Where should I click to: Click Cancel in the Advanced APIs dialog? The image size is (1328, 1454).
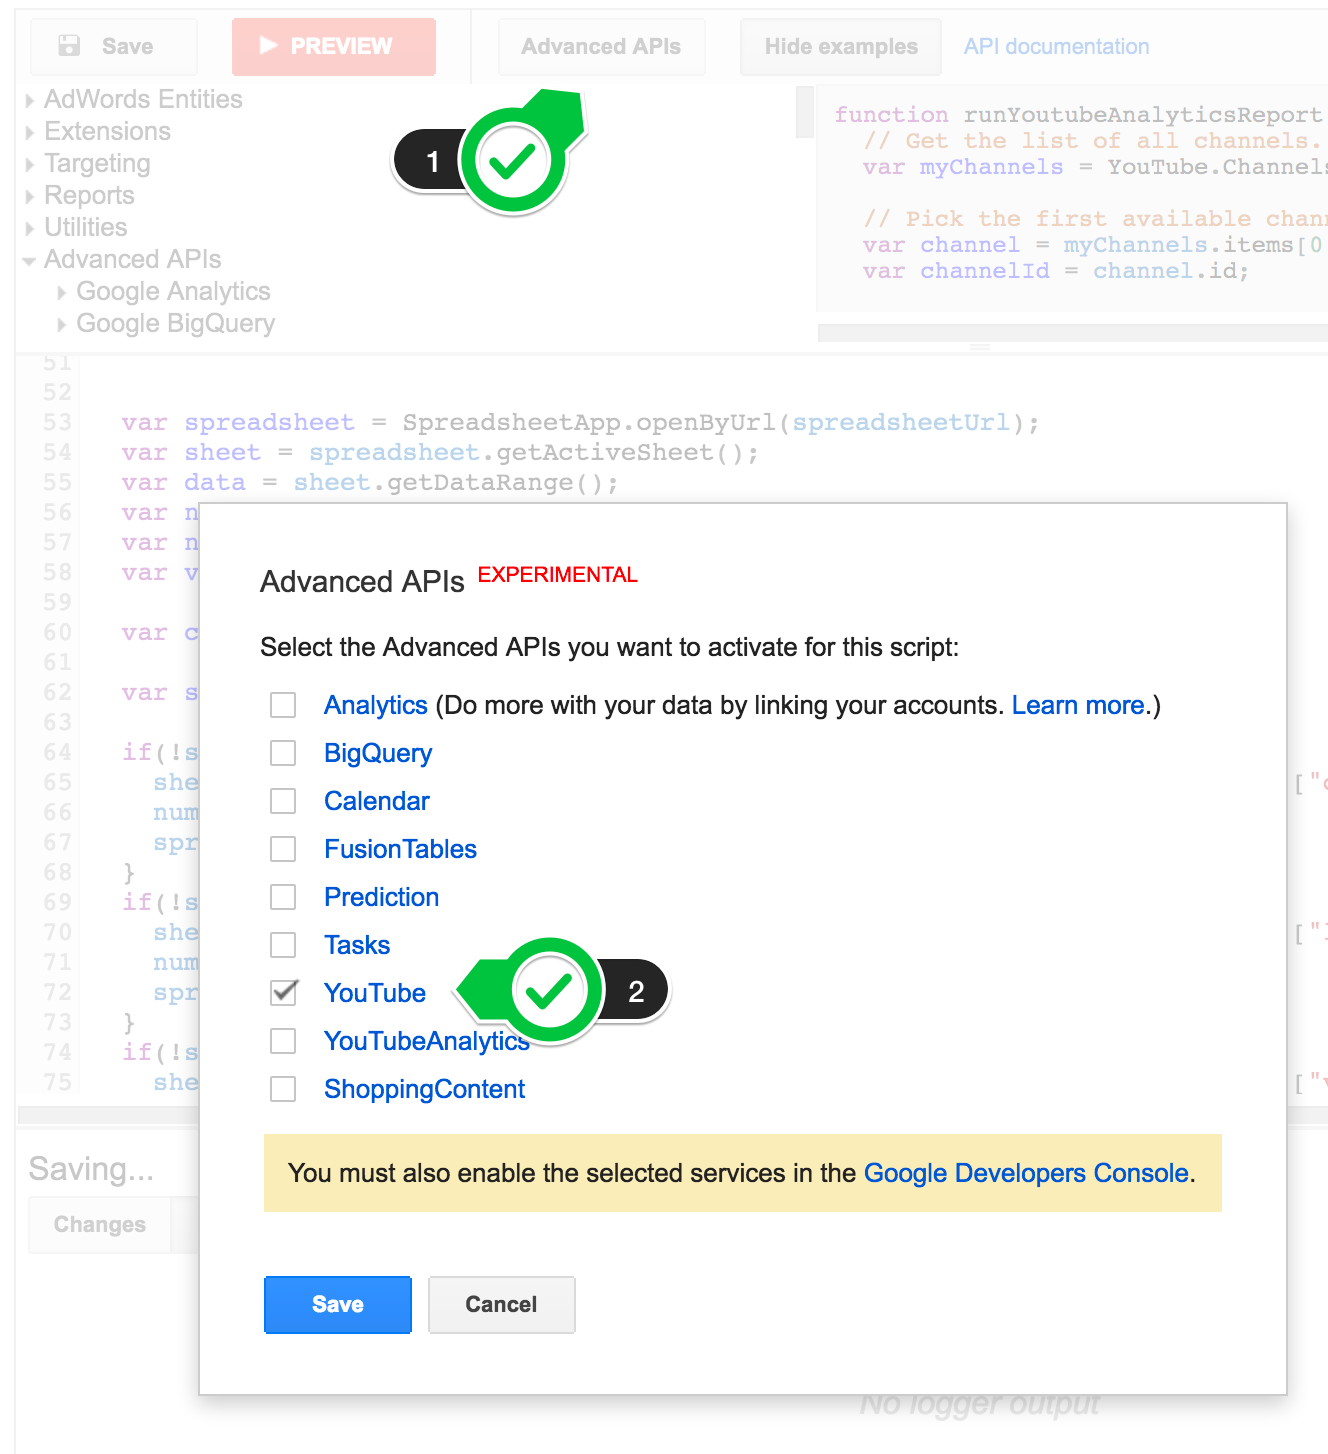(501, 1304)
